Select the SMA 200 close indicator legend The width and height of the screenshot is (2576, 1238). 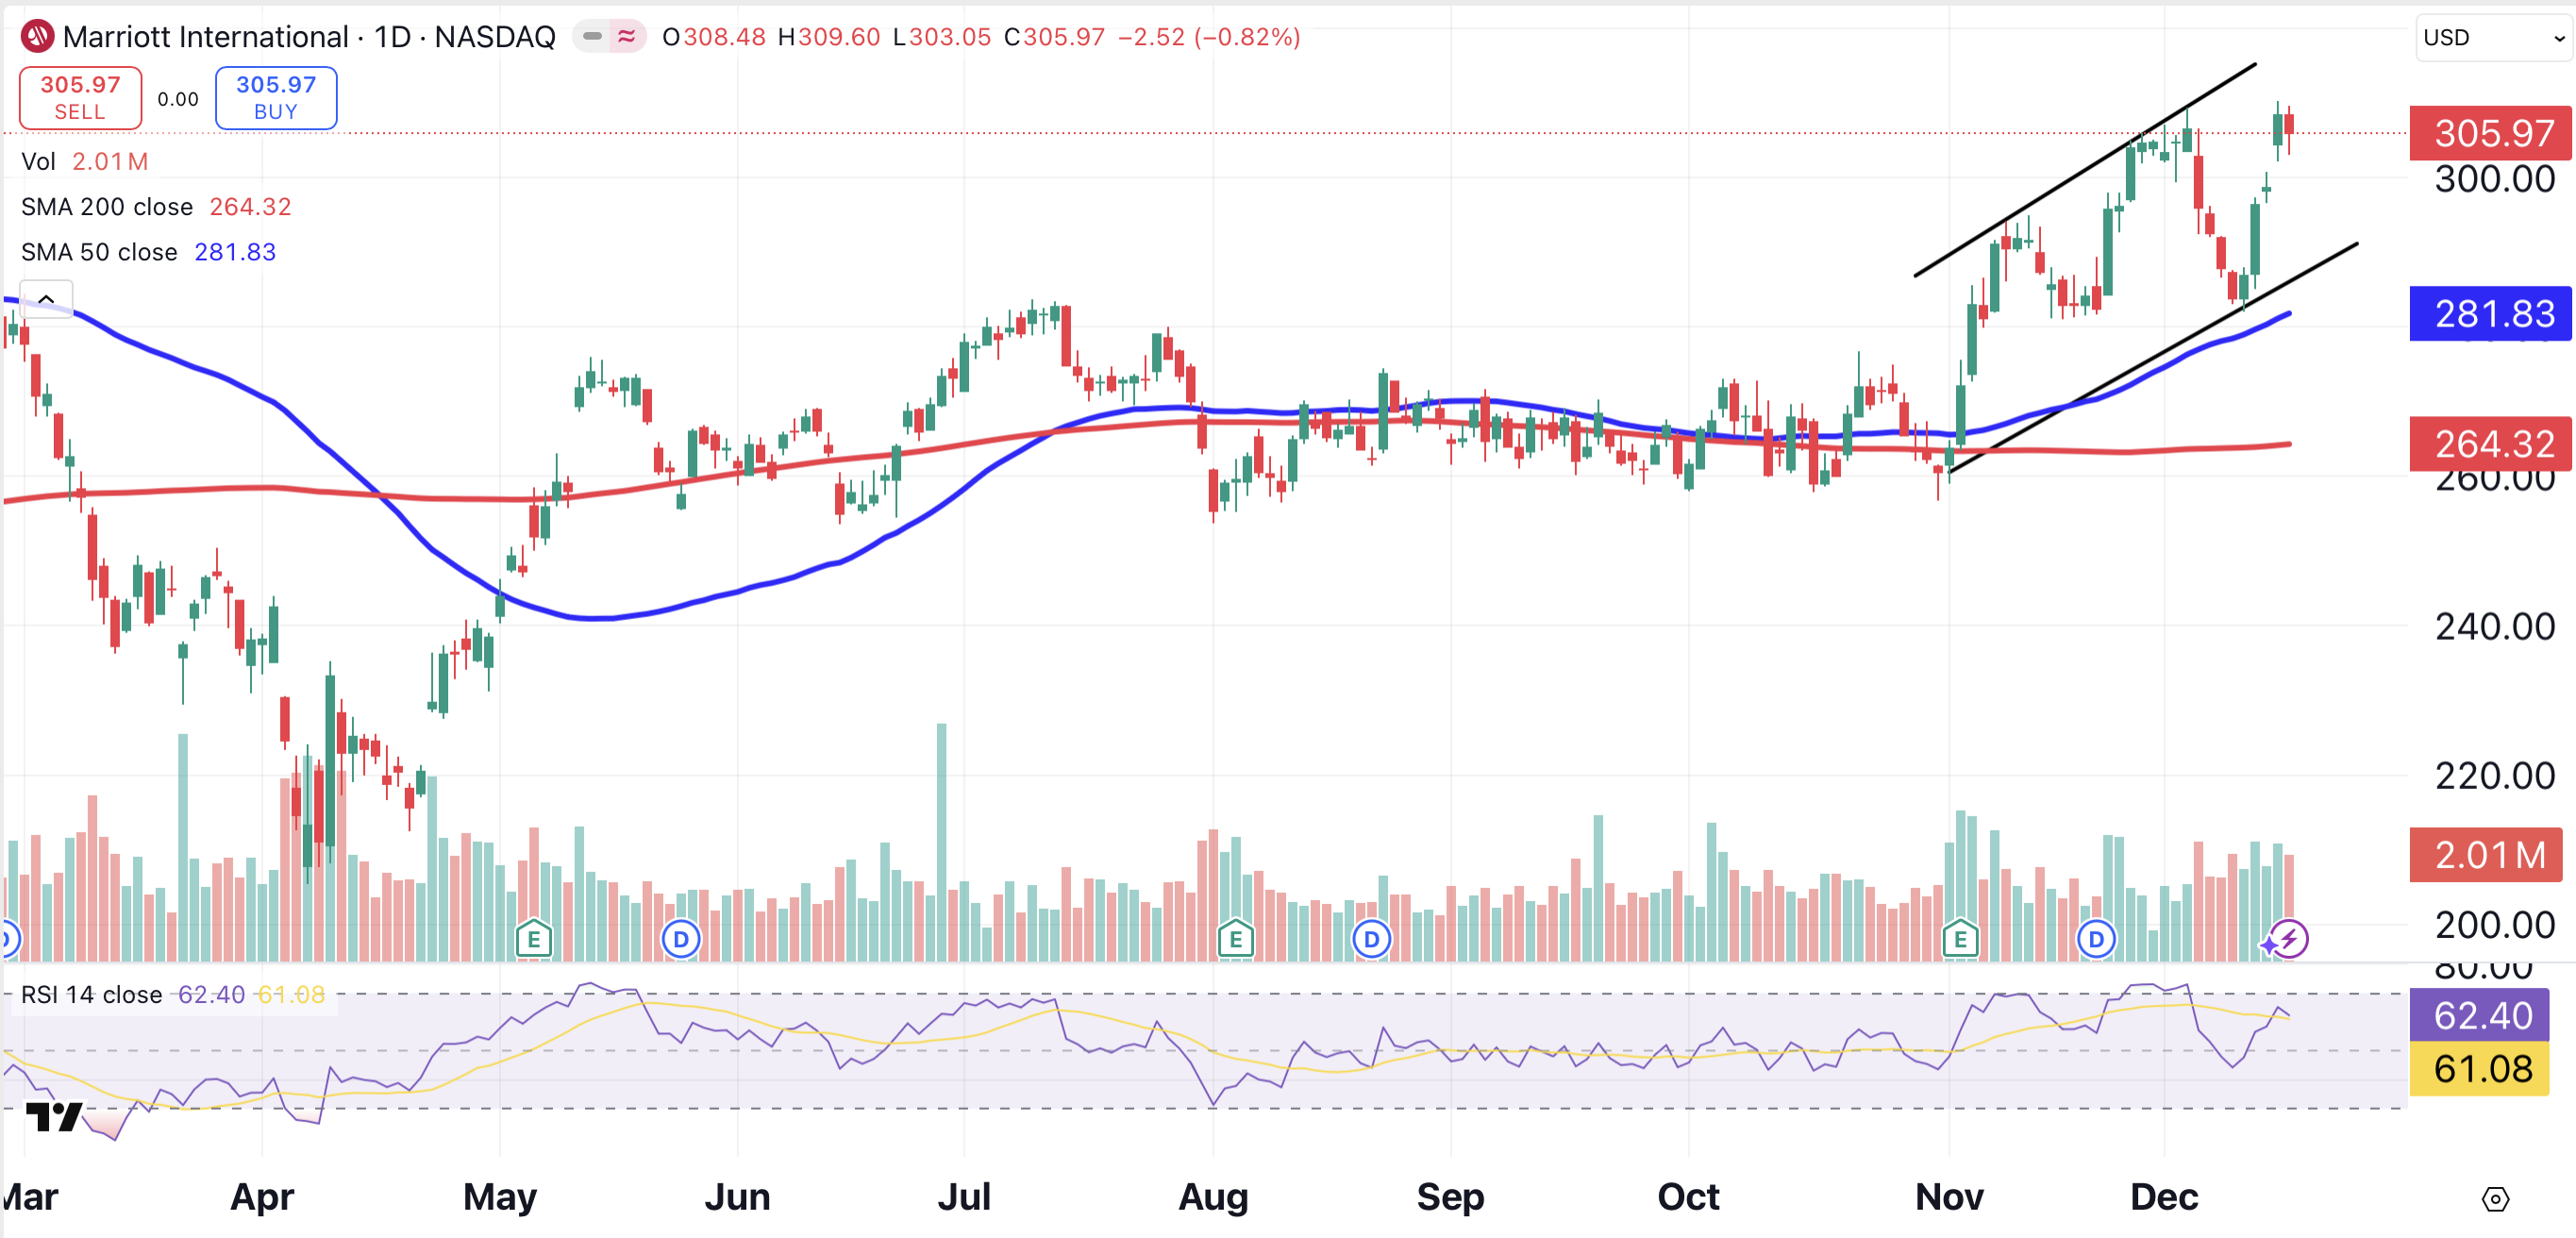[x=107, y=207]
